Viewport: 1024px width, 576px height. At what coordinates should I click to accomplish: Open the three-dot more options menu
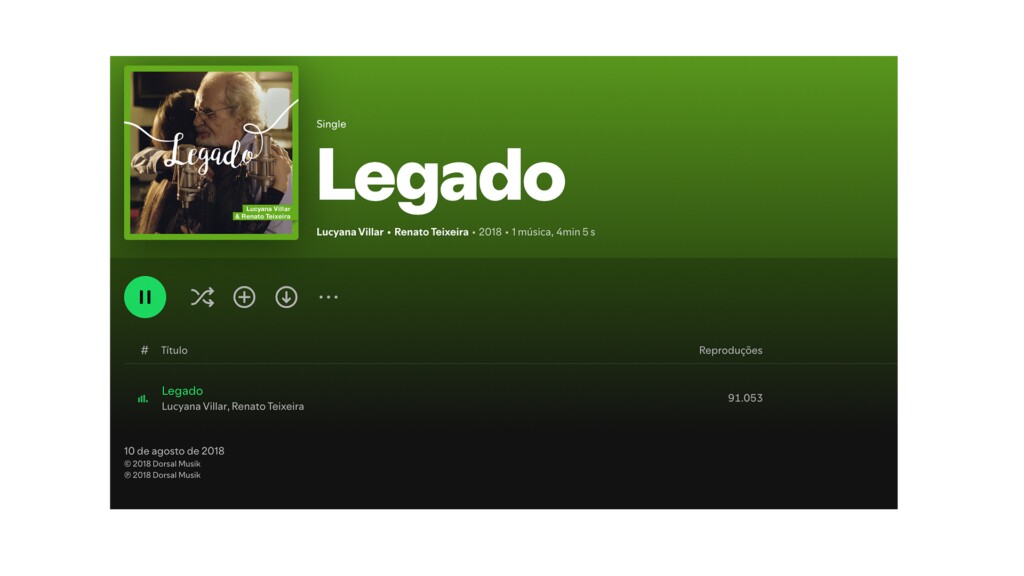[x=328, y=297]
